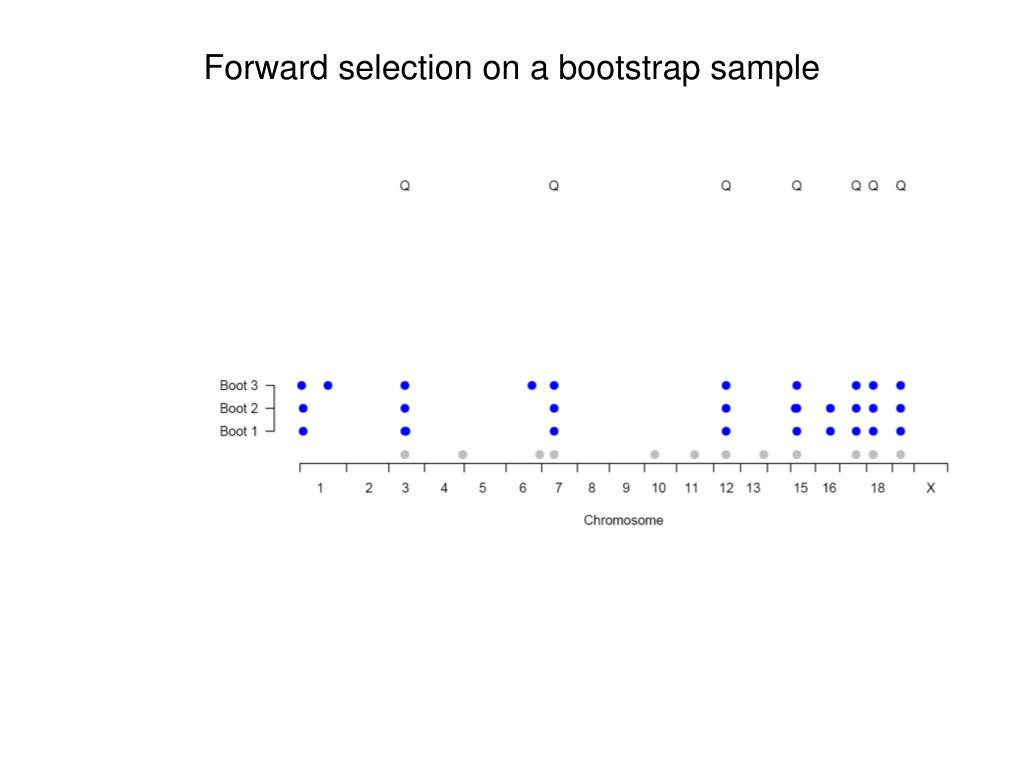Select the Boot 3 dot on chromosome 6
This screenshot has height=768, width=1024.
[x=532, y=385]
